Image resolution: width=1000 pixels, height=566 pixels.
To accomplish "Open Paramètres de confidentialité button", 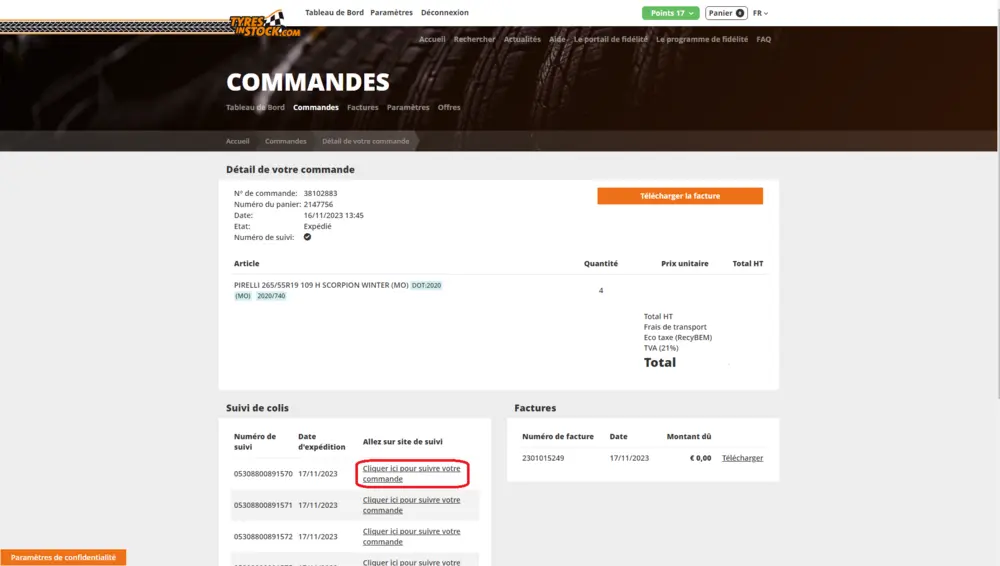I will click(x=63, y=557).
